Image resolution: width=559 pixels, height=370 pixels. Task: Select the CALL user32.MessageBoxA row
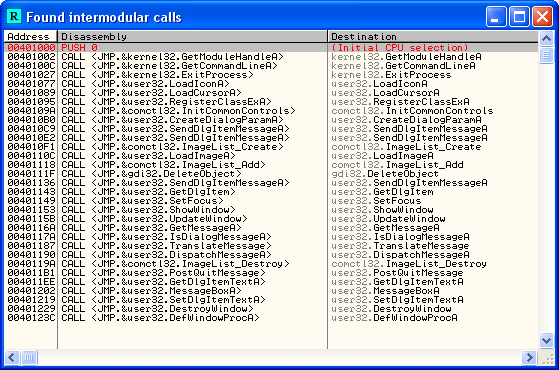pos(271,291)
